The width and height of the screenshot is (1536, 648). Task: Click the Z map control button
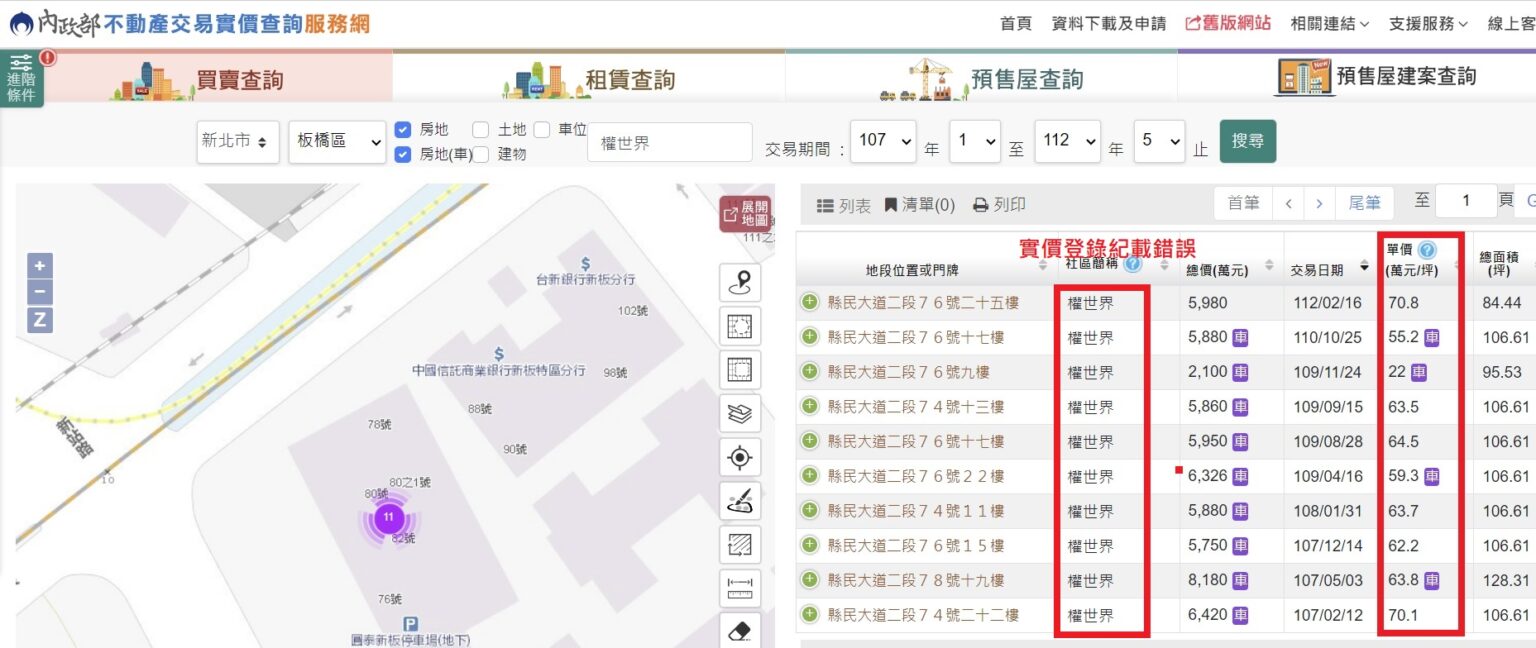tap(40, 320)
